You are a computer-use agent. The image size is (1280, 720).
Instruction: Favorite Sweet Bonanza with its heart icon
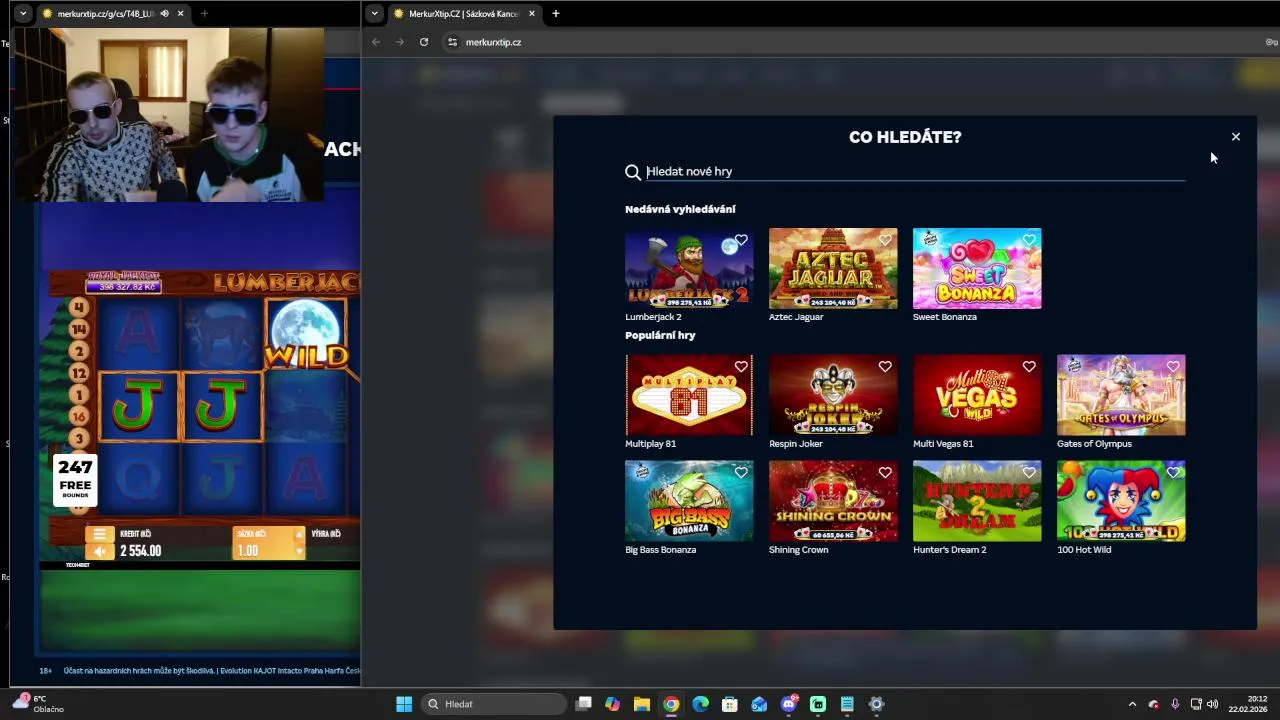pyautogui.click(x=1029, y=240)
